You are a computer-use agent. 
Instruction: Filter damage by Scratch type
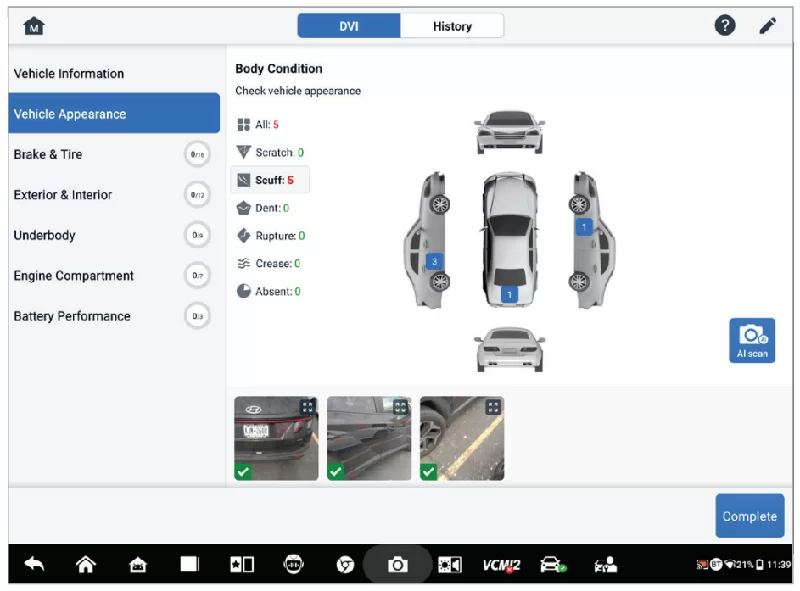[270, 153]
